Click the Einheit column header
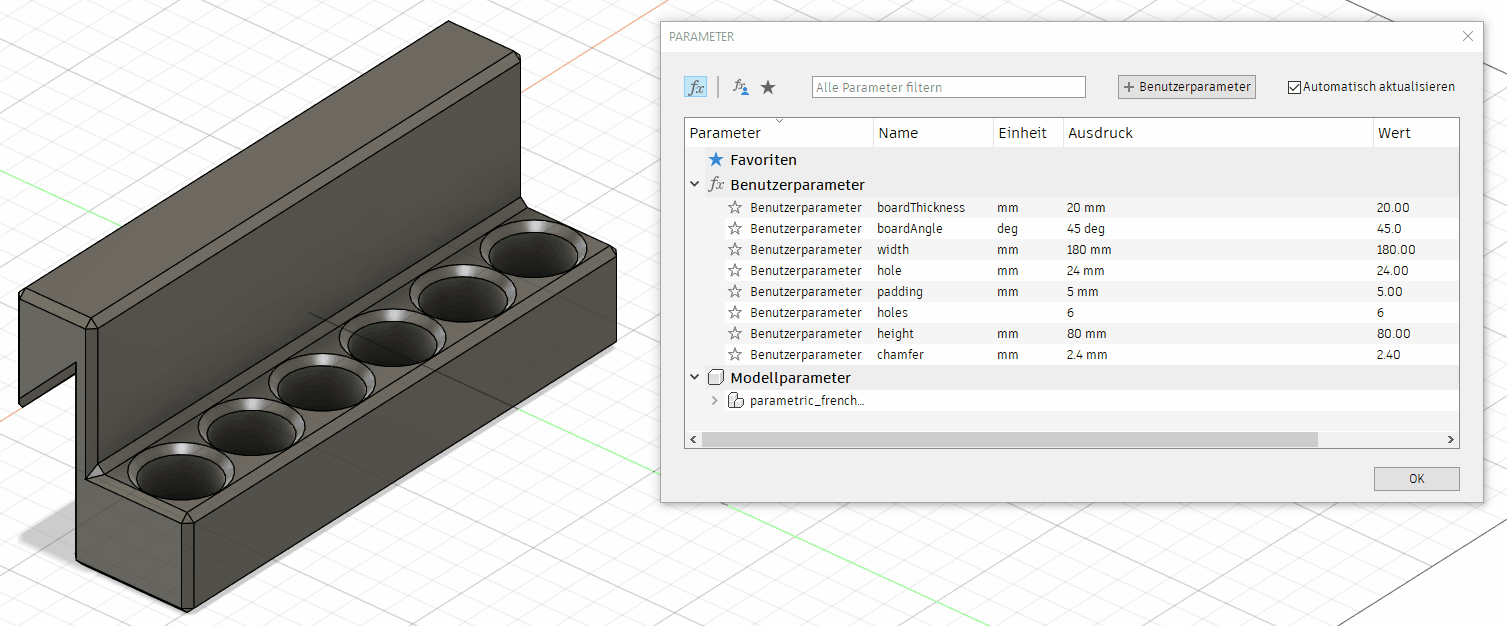 tap(1028, 133)
